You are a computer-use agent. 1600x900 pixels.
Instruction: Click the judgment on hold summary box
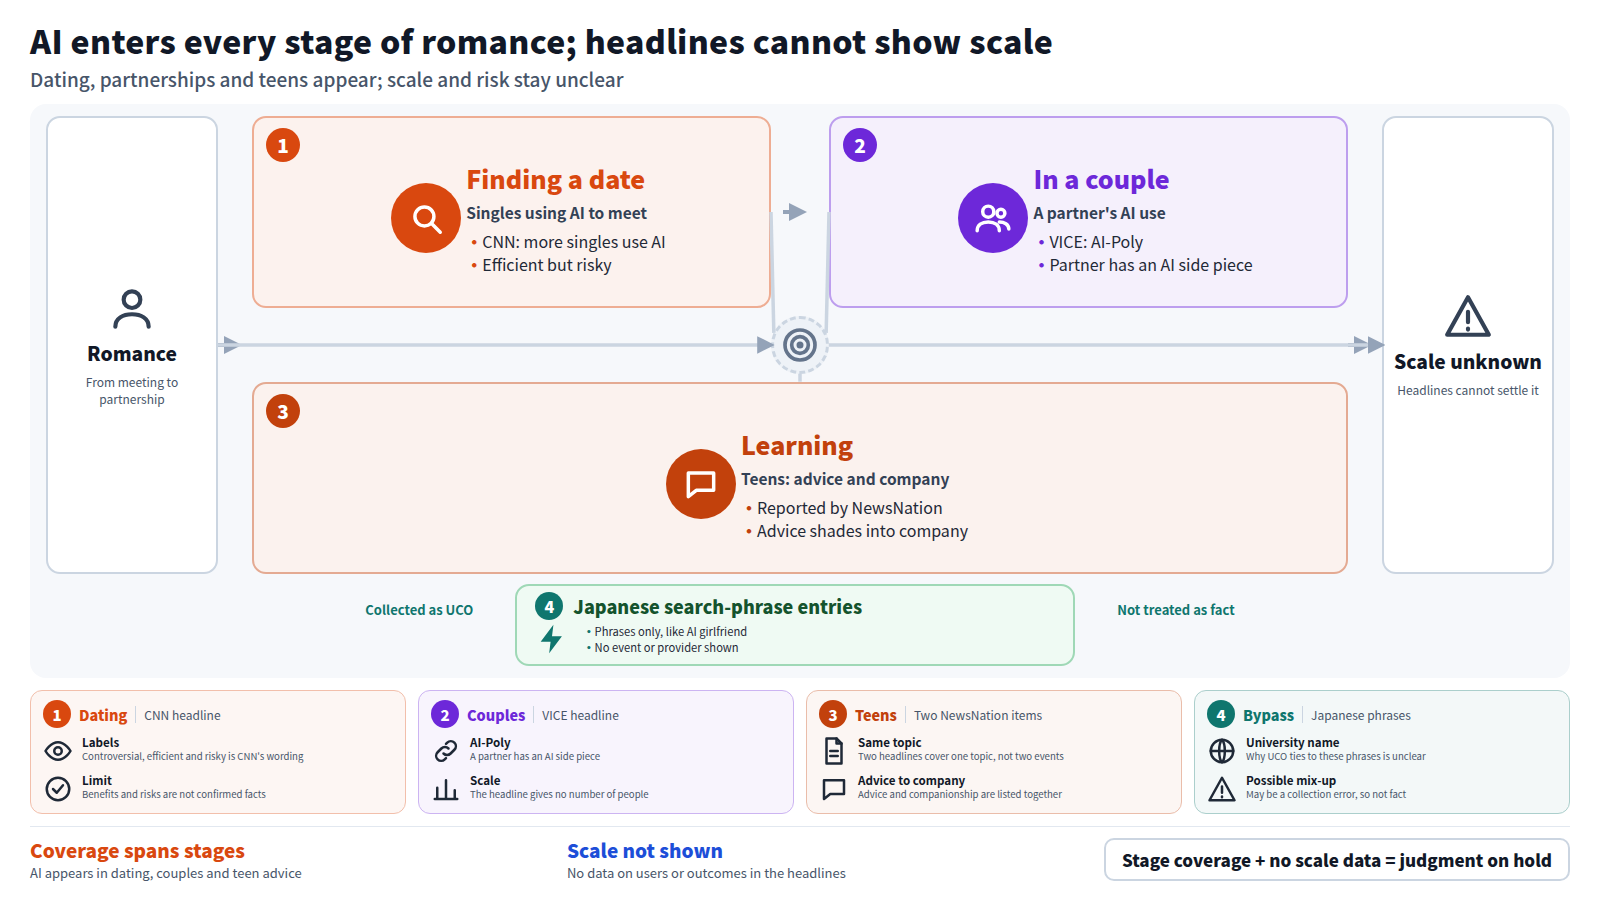point(1337,860)
